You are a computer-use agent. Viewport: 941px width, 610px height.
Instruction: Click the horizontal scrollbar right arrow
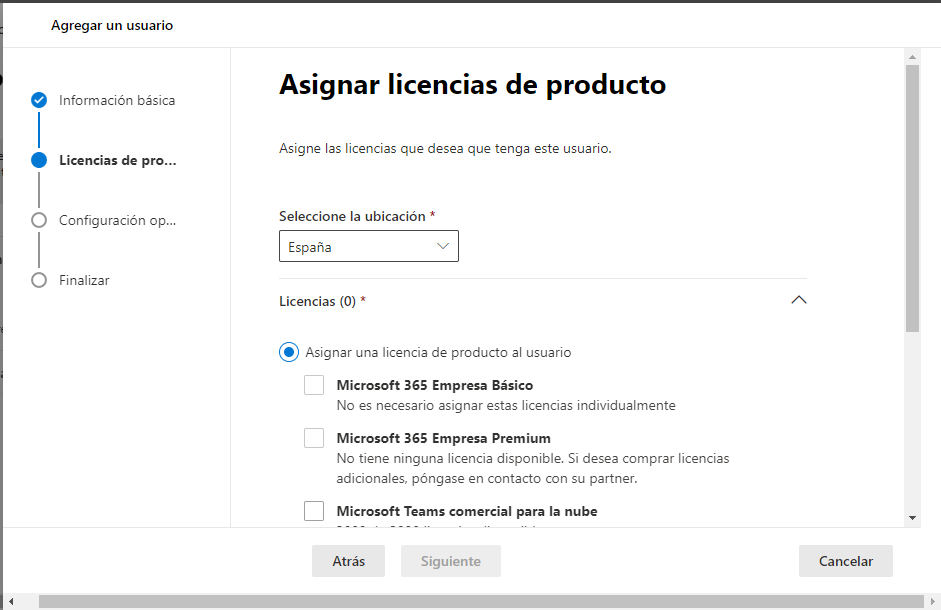tap(933, 601)
